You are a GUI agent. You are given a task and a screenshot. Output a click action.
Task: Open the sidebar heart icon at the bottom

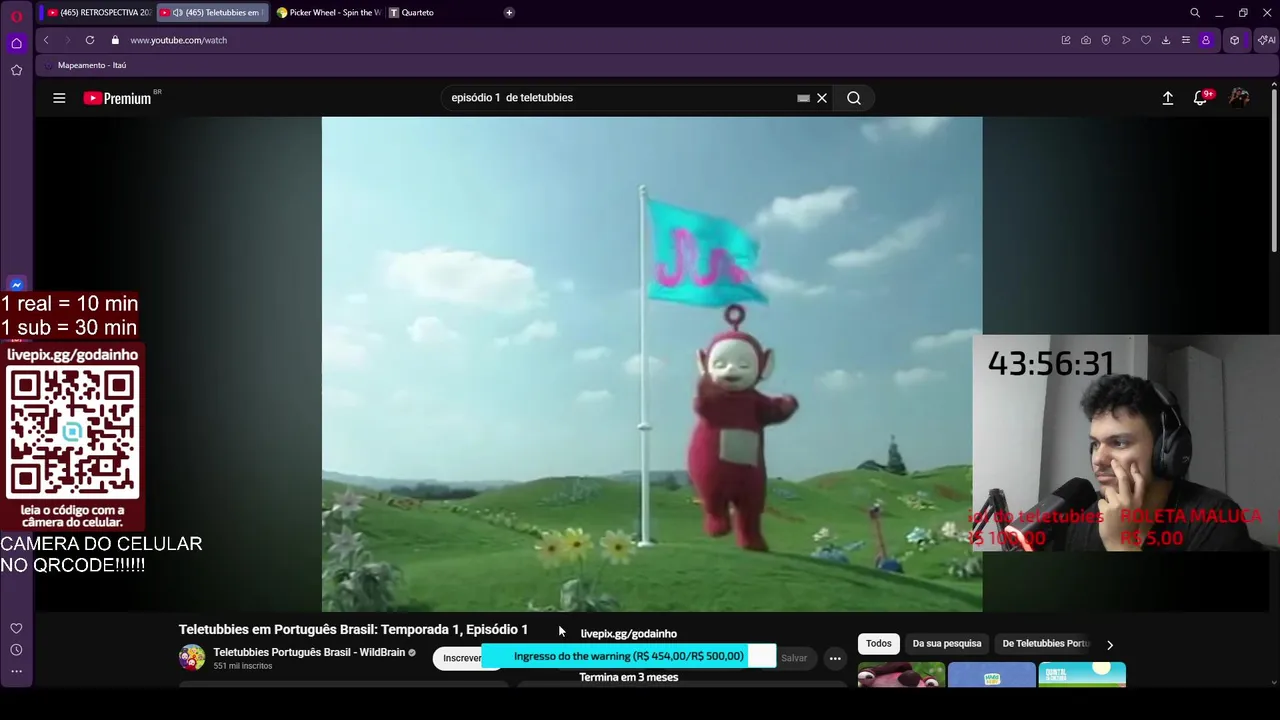16,628
